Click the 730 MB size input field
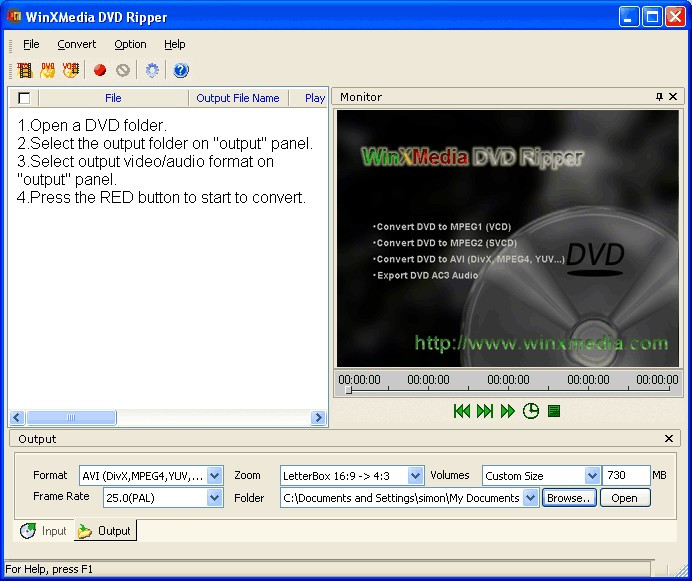Screen dimensions: 692x581 point(626,475)
